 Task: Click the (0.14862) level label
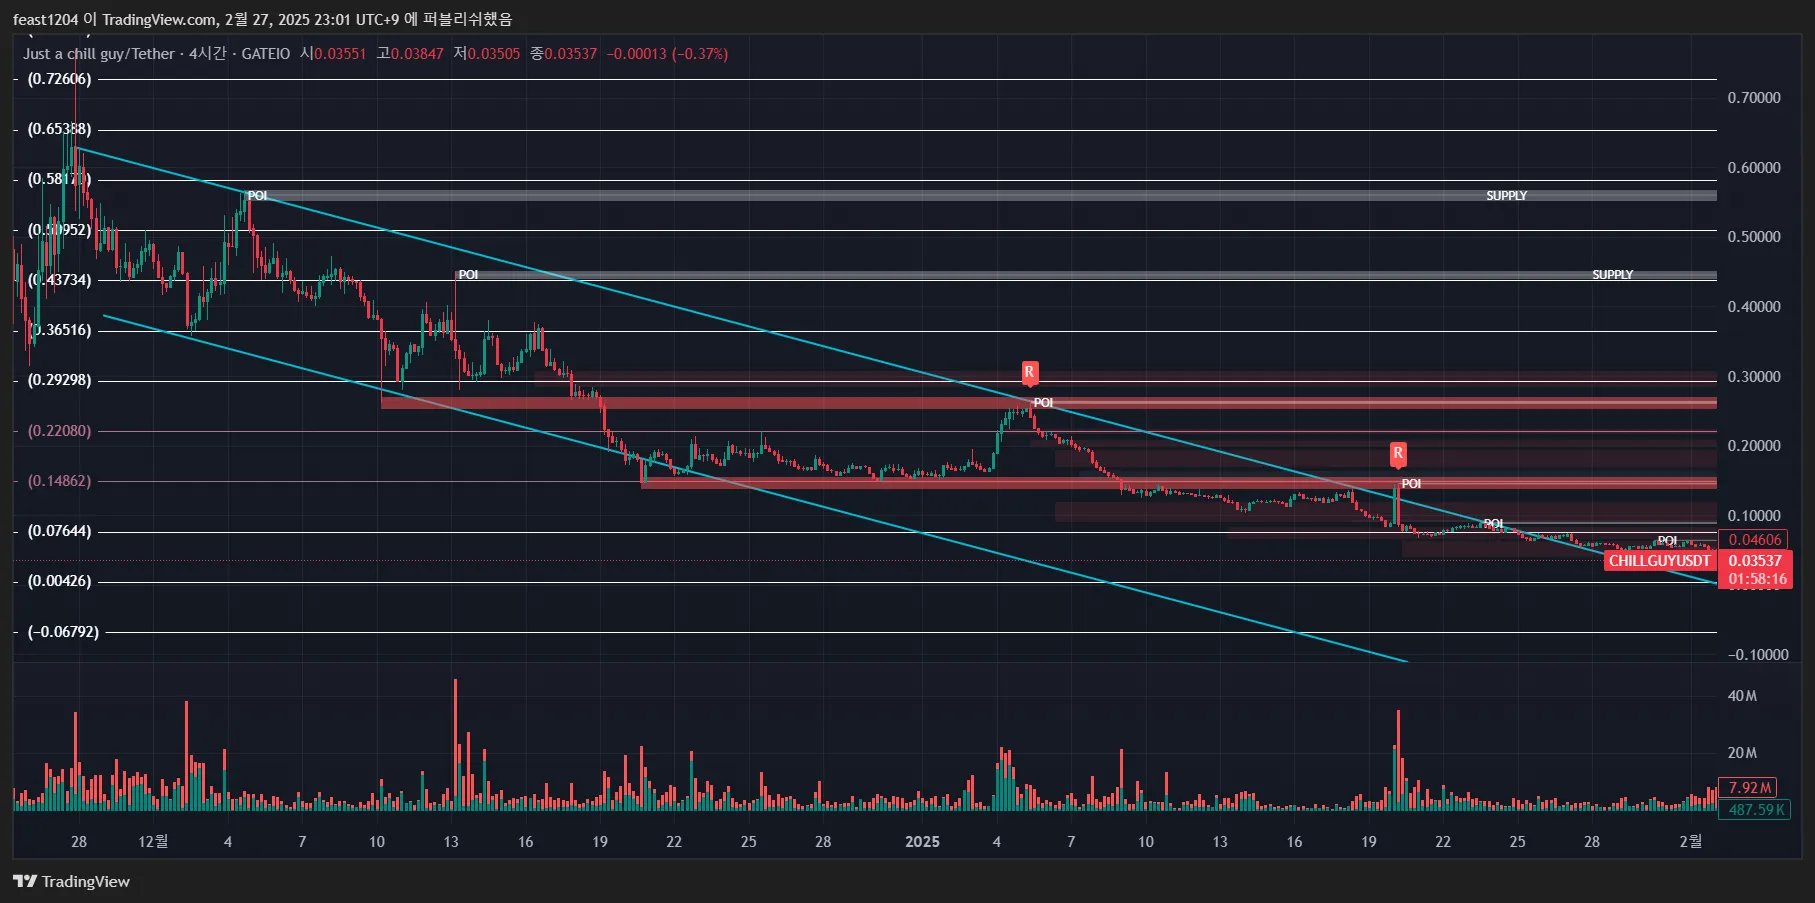click(59, 481)
